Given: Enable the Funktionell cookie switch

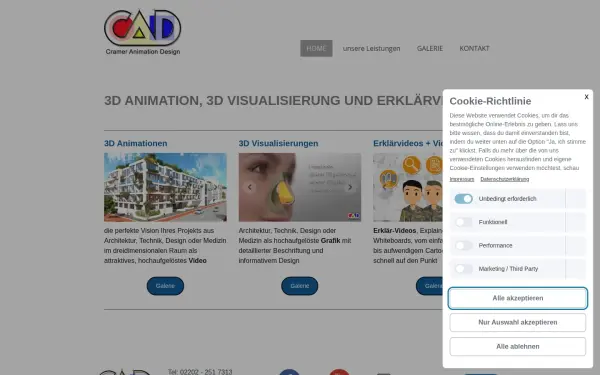Looking at the screenshot, I should (x=463, y=222).
